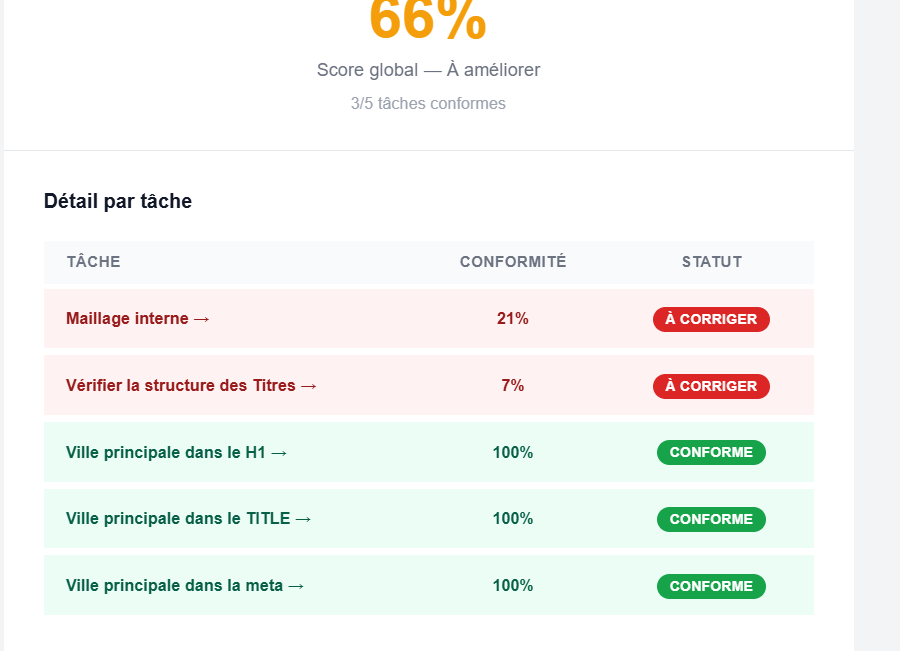900x651 pixels.
Task: Click the Score global — À améliorer label
Action: tap(428, 70)
